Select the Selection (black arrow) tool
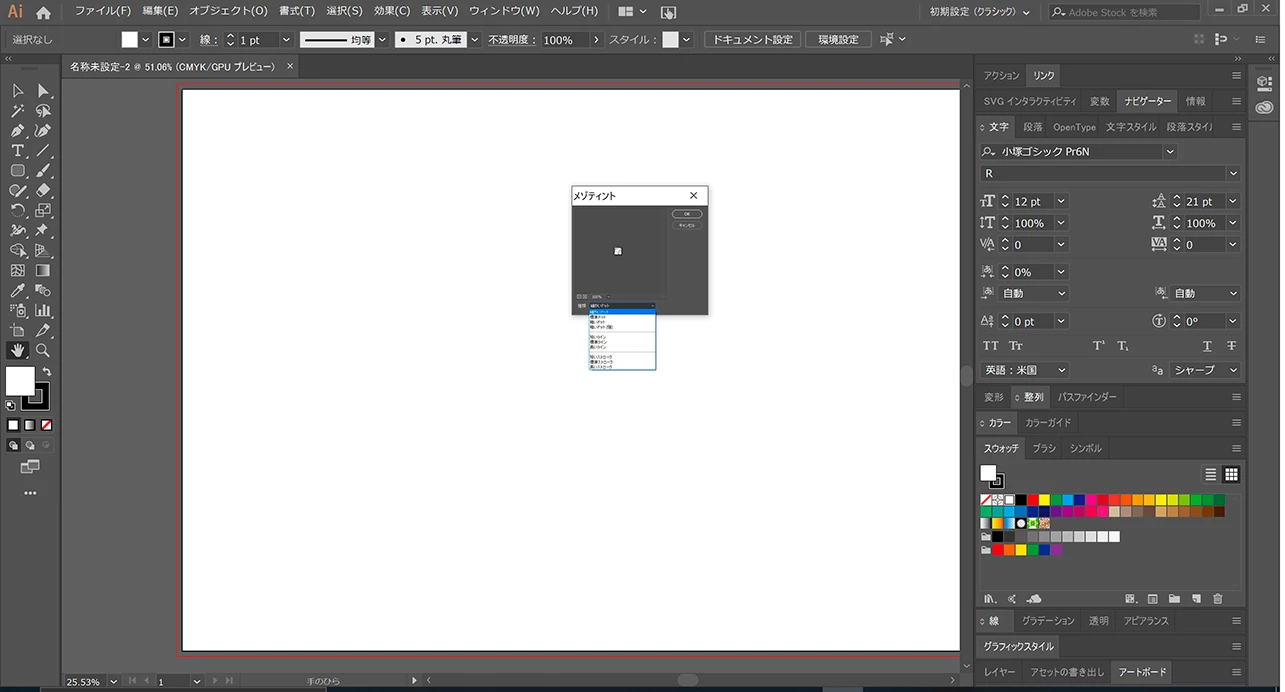The height and width of the screenshot is (692, 1285). pyautogui.click(x=18, y=91)
